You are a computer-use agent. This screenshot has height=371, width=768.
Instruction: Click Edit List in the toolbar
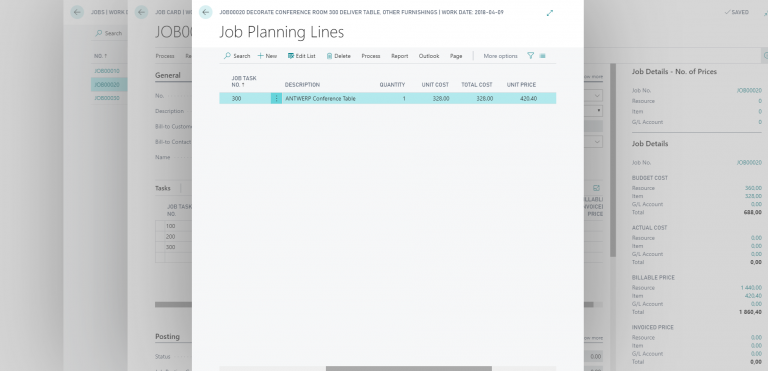pos(302,56)
